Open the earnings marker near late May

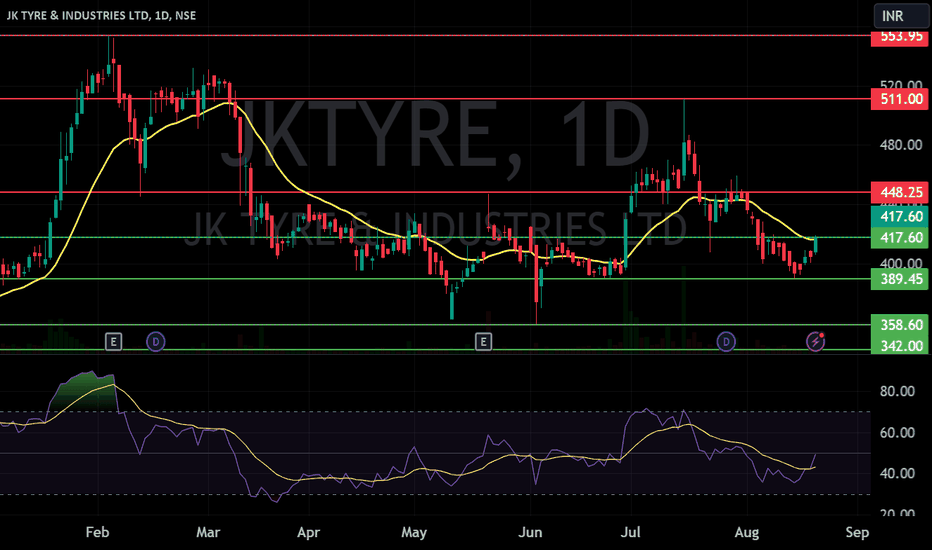(x=483, y=342)
